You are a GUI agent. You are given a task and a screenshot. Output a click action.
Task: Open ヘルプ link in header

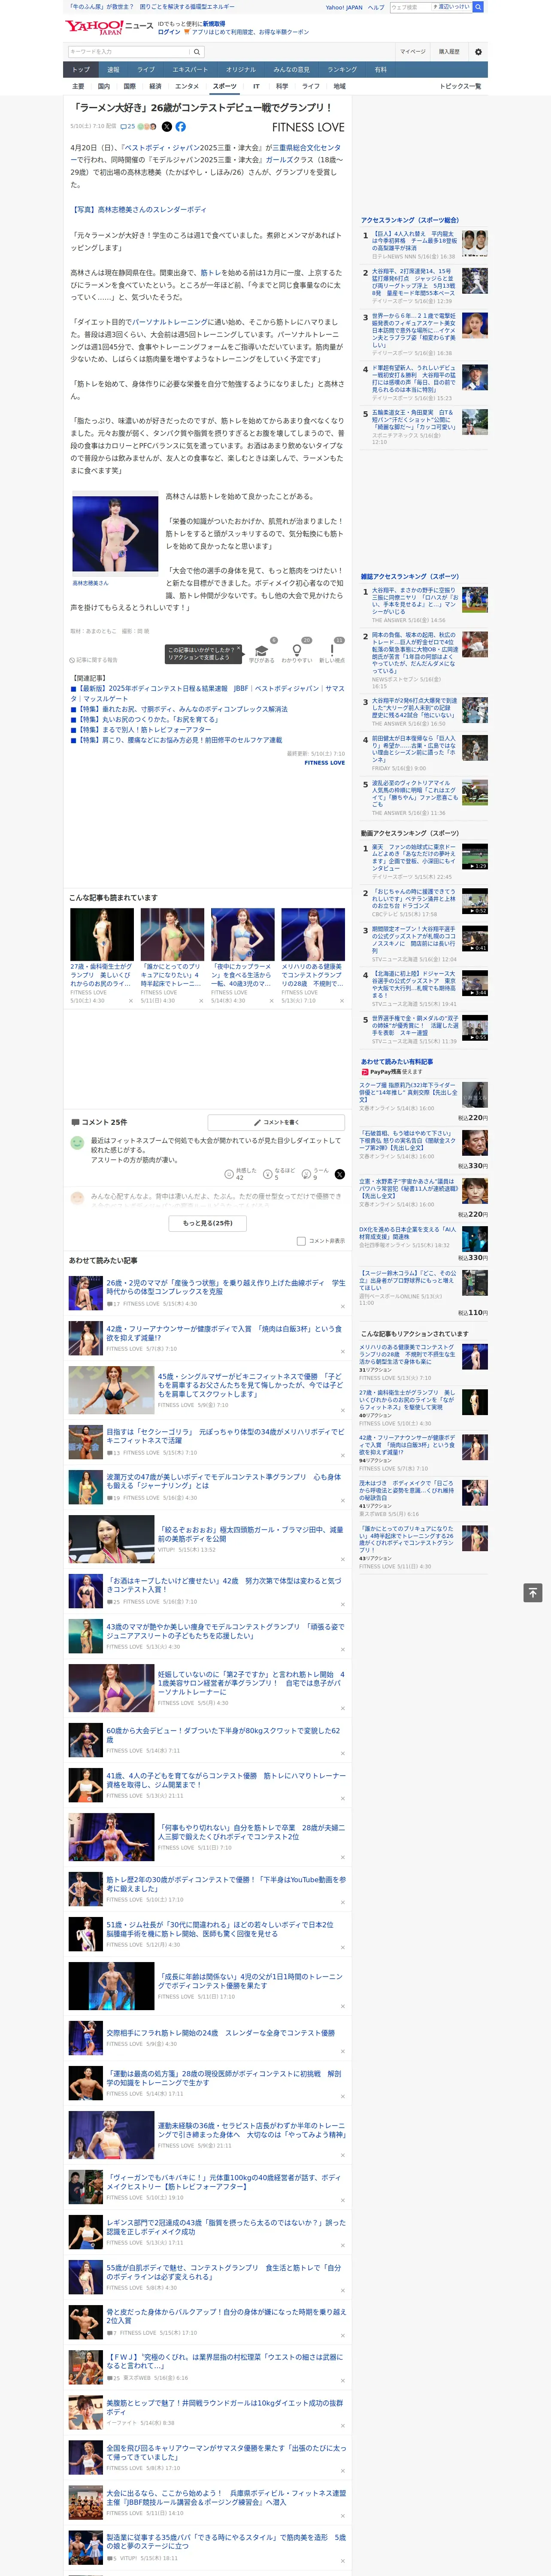click(376, 7)
